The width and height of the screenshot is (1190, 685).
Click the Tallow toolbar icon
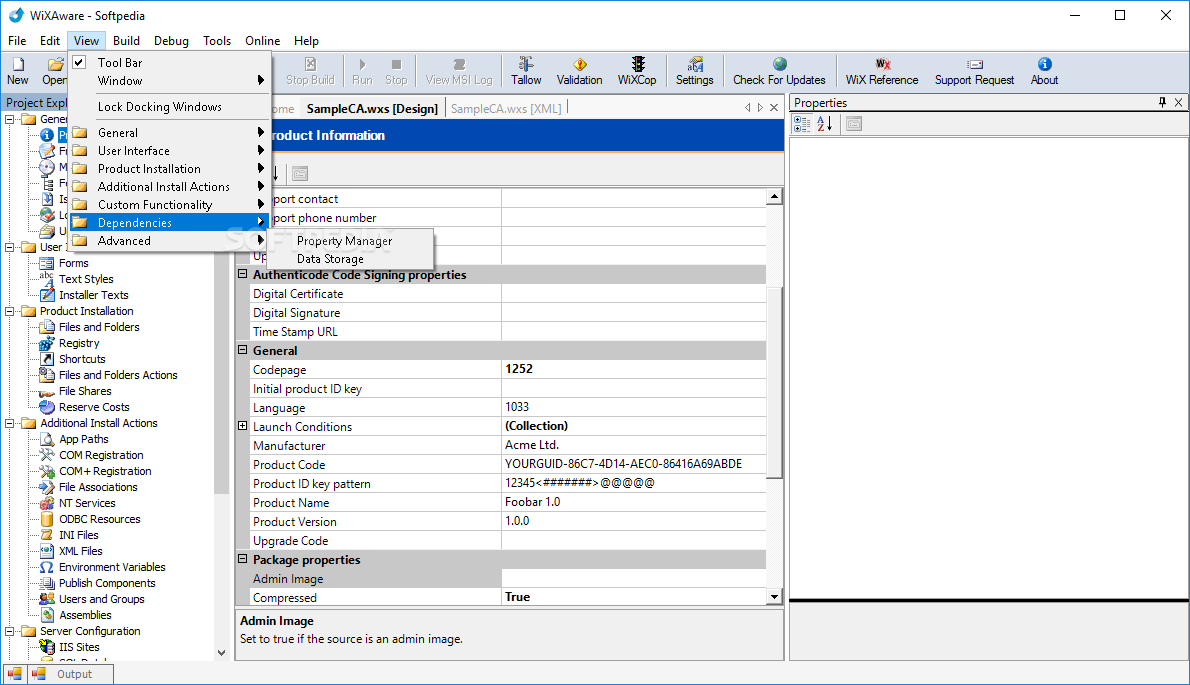(526, 70)
